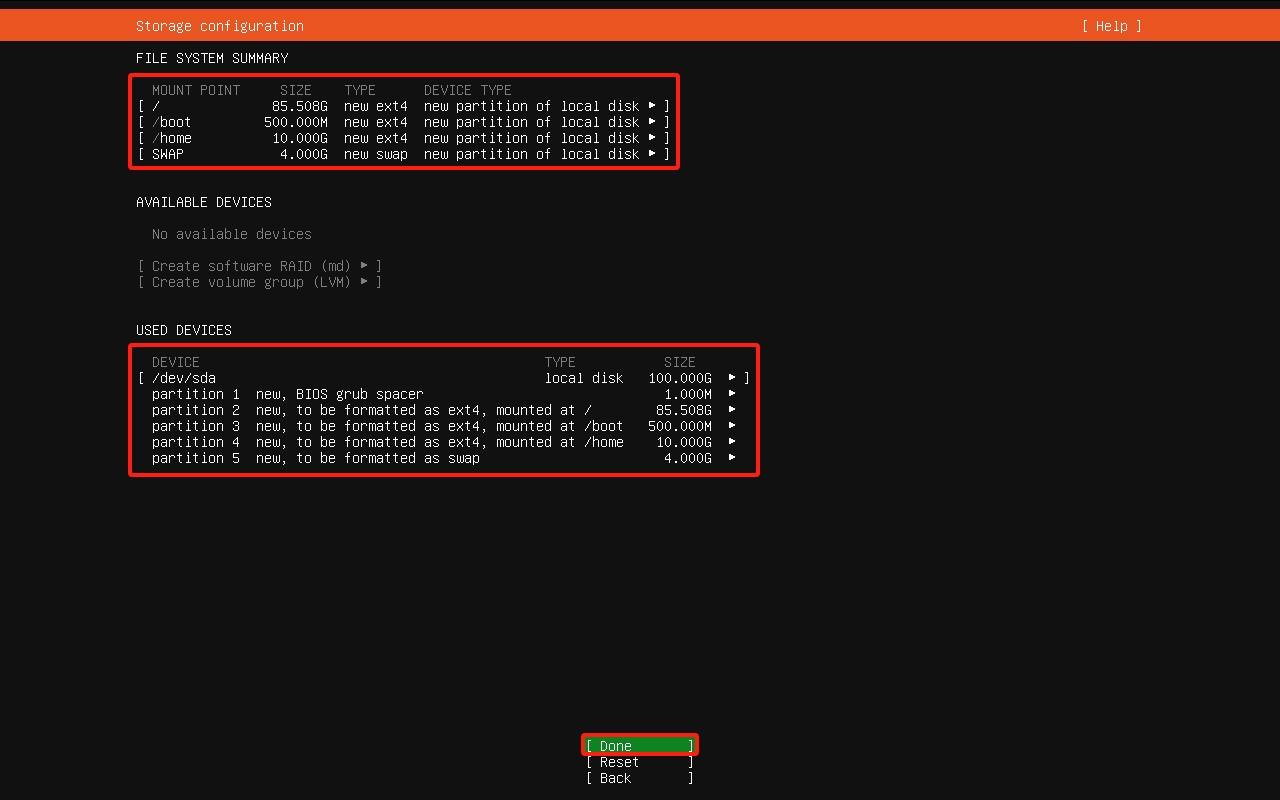Select the /boot mount point entry

404,122
